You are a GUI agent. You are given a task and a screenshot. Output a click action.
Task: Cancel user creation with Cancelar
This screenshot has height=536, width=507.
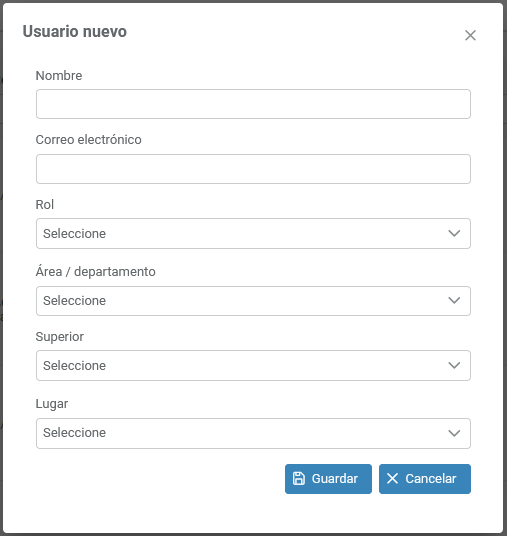425,479
